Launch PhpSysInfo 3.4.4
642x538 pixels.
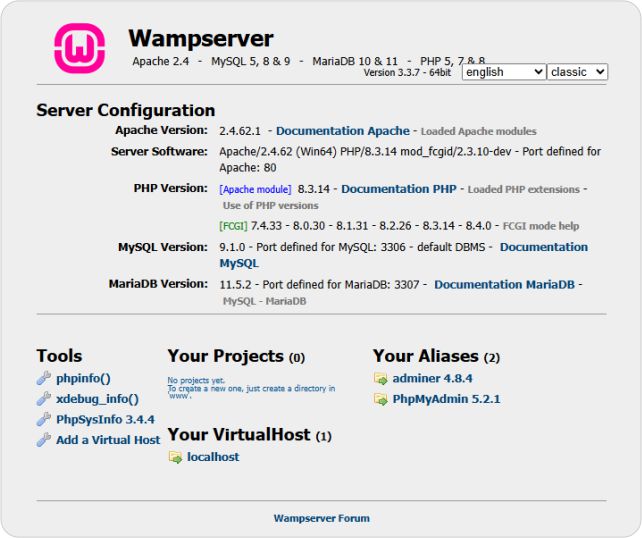pyautogui.click(x=105, y=419)
